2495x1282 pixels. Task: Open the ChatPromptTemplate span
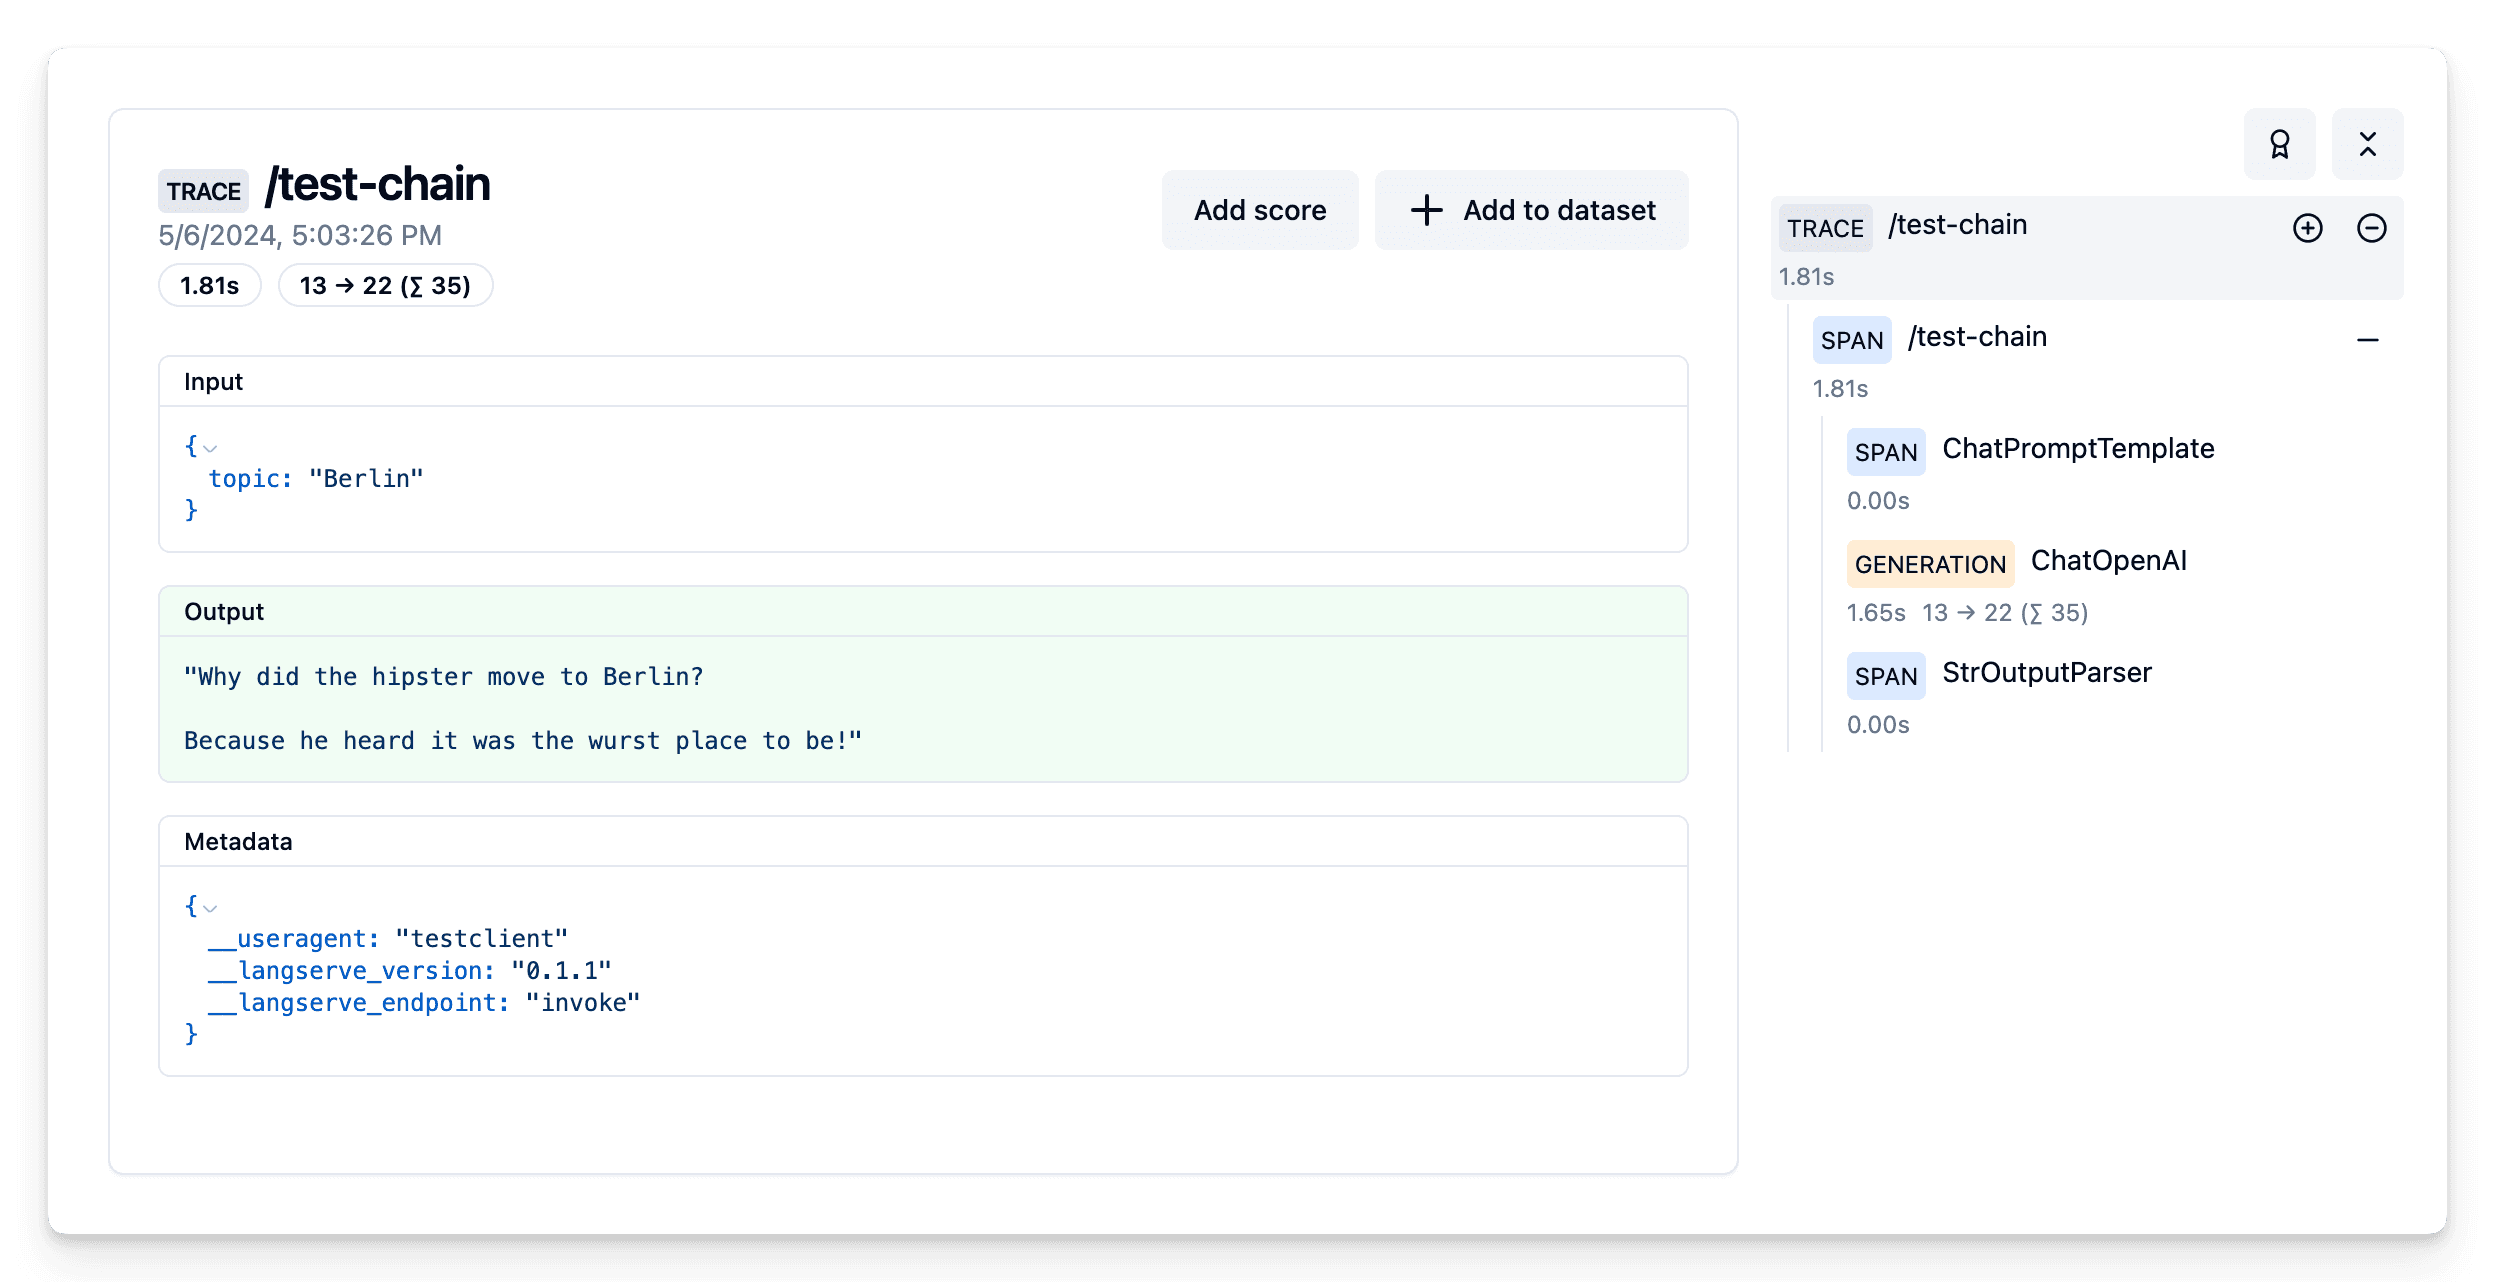point(2077,449)
